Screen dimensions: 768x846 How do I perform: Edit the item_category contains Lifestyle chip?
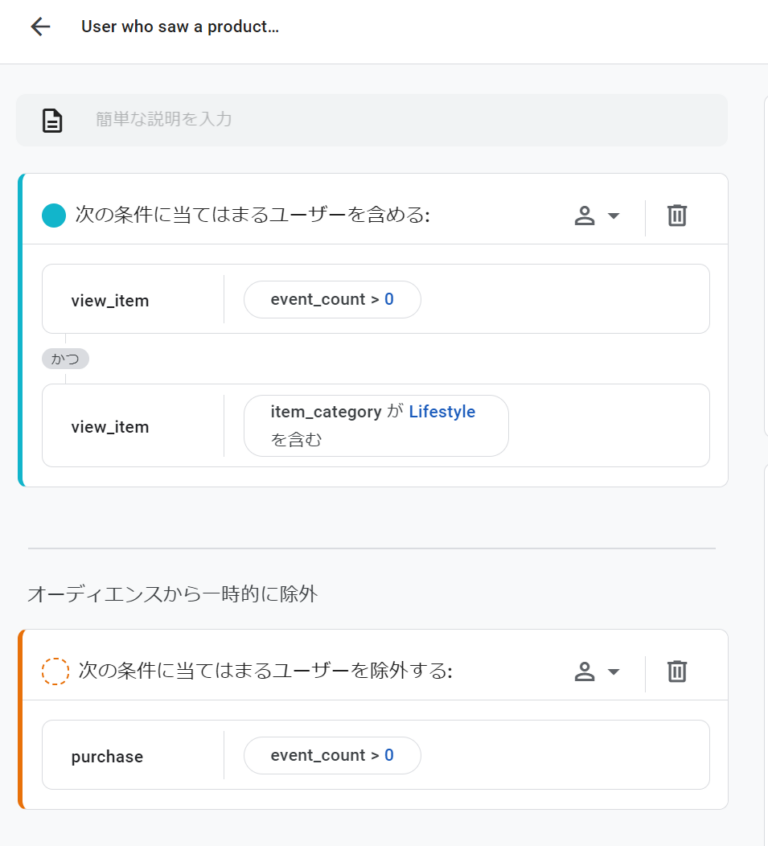point(375,426)
